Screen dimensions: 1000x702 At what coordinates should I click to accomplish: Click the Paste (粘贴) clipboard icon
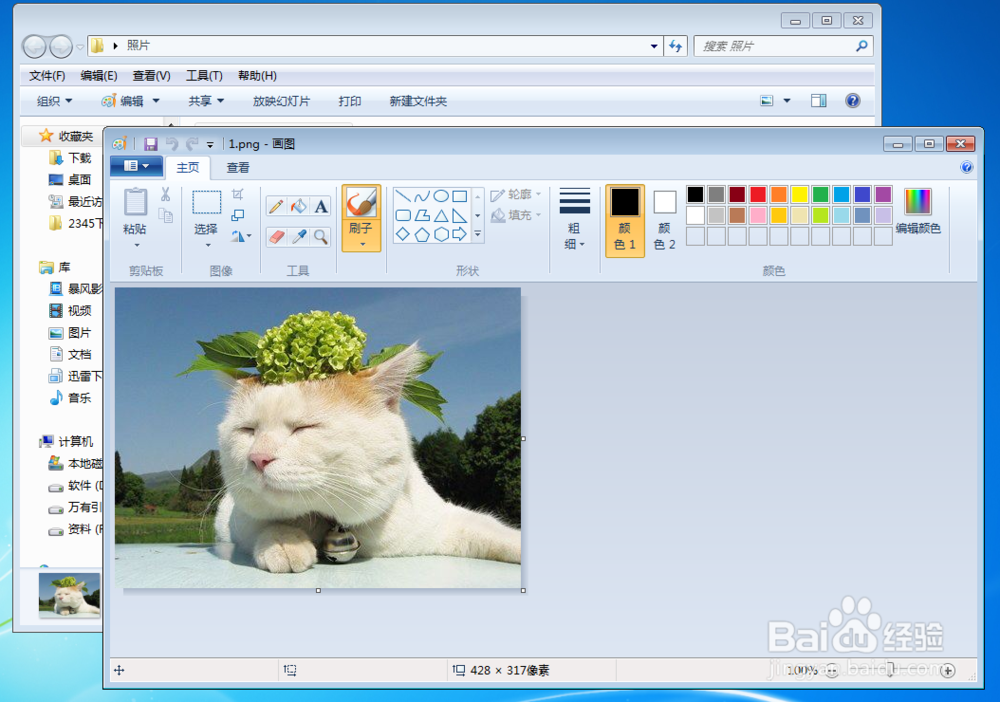[135, 201]
